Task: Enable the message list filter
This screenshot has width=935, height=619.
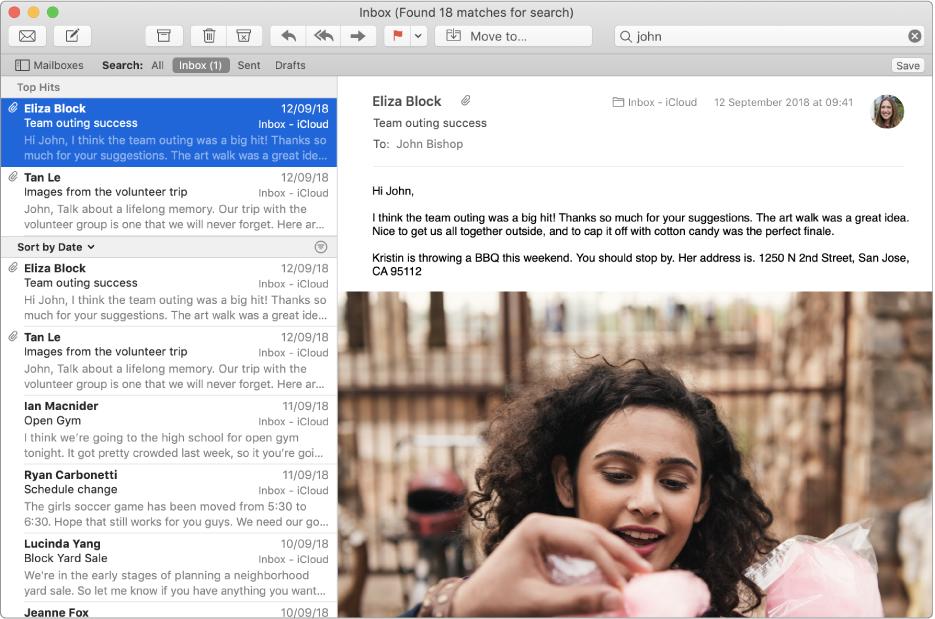Action: (x=321, y=247)
